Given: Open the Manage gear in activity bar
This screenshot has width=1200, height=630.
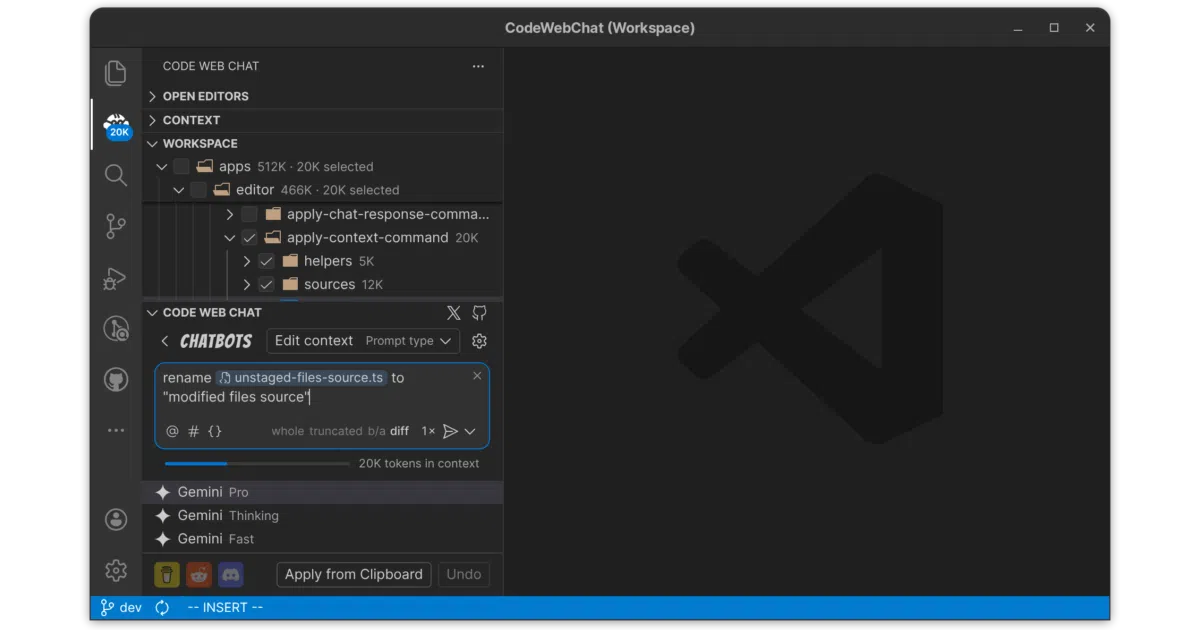Looking at the screenshot, I should tap(116, 570).
